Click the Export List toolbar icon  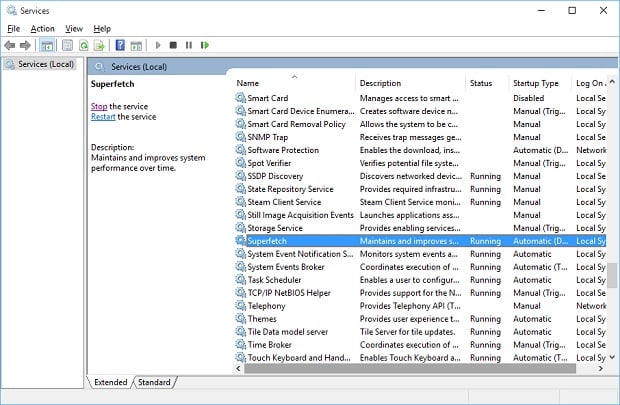coord(99,45)
